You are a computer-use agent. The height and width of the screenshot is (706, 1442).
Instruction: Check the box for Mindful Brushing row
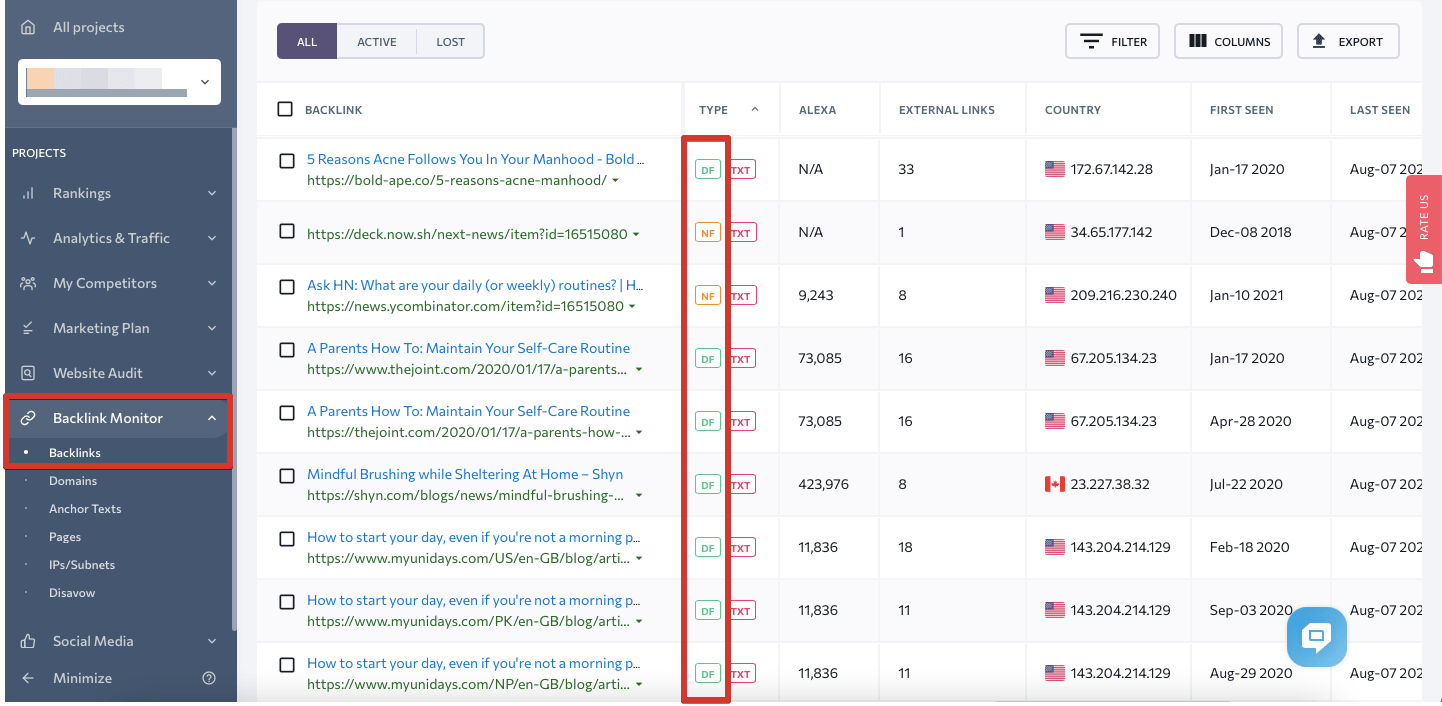coord(287,476)
